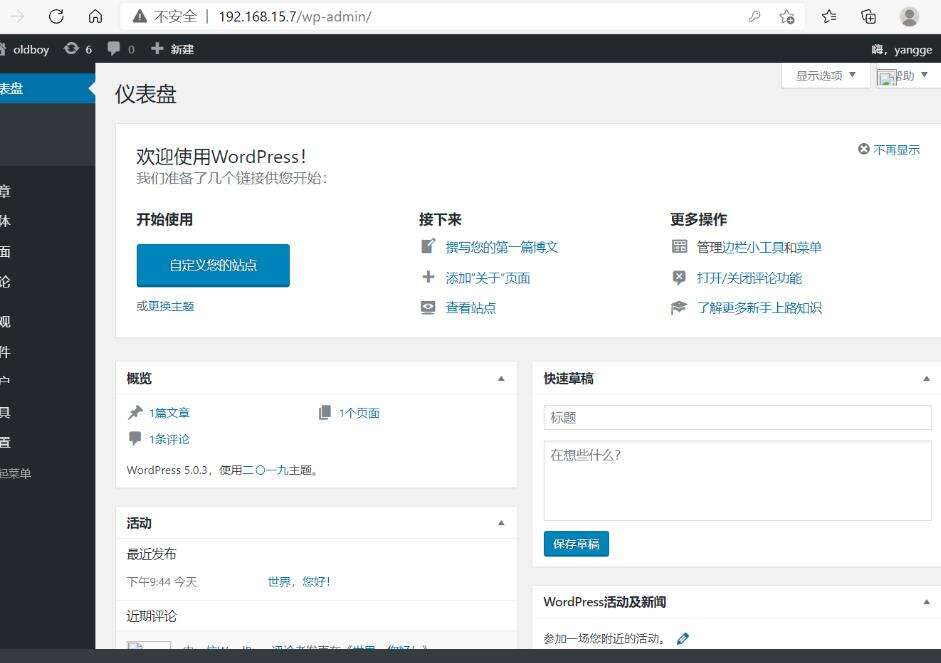The width and height of the screenshot is (941, 663).
Task: Open the comments bubble icon showing 0
Action: click(x=121, y=49)
